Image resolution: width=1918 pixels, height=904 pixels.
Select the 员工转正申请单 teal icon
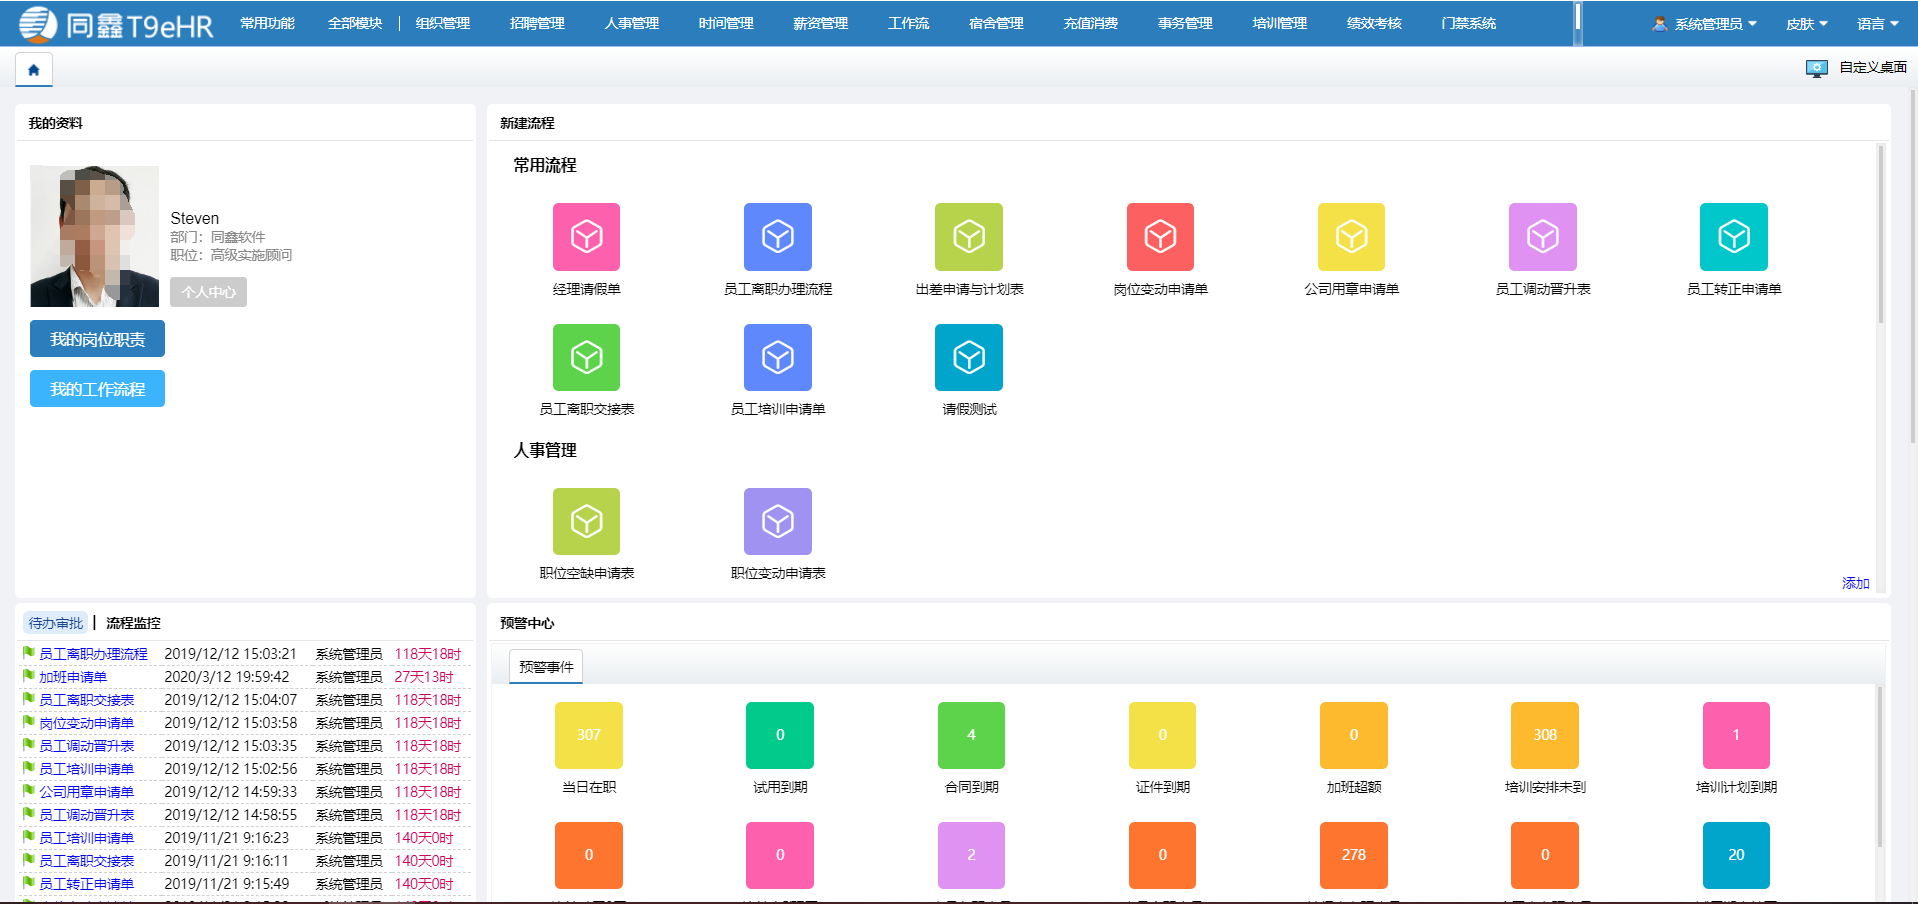[x=1733, y=237]
